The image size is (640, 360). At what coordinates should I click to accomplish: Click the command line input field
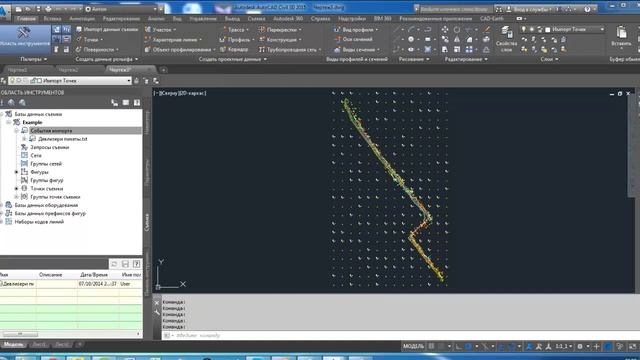pyautogui.click(x=400, y=336)
